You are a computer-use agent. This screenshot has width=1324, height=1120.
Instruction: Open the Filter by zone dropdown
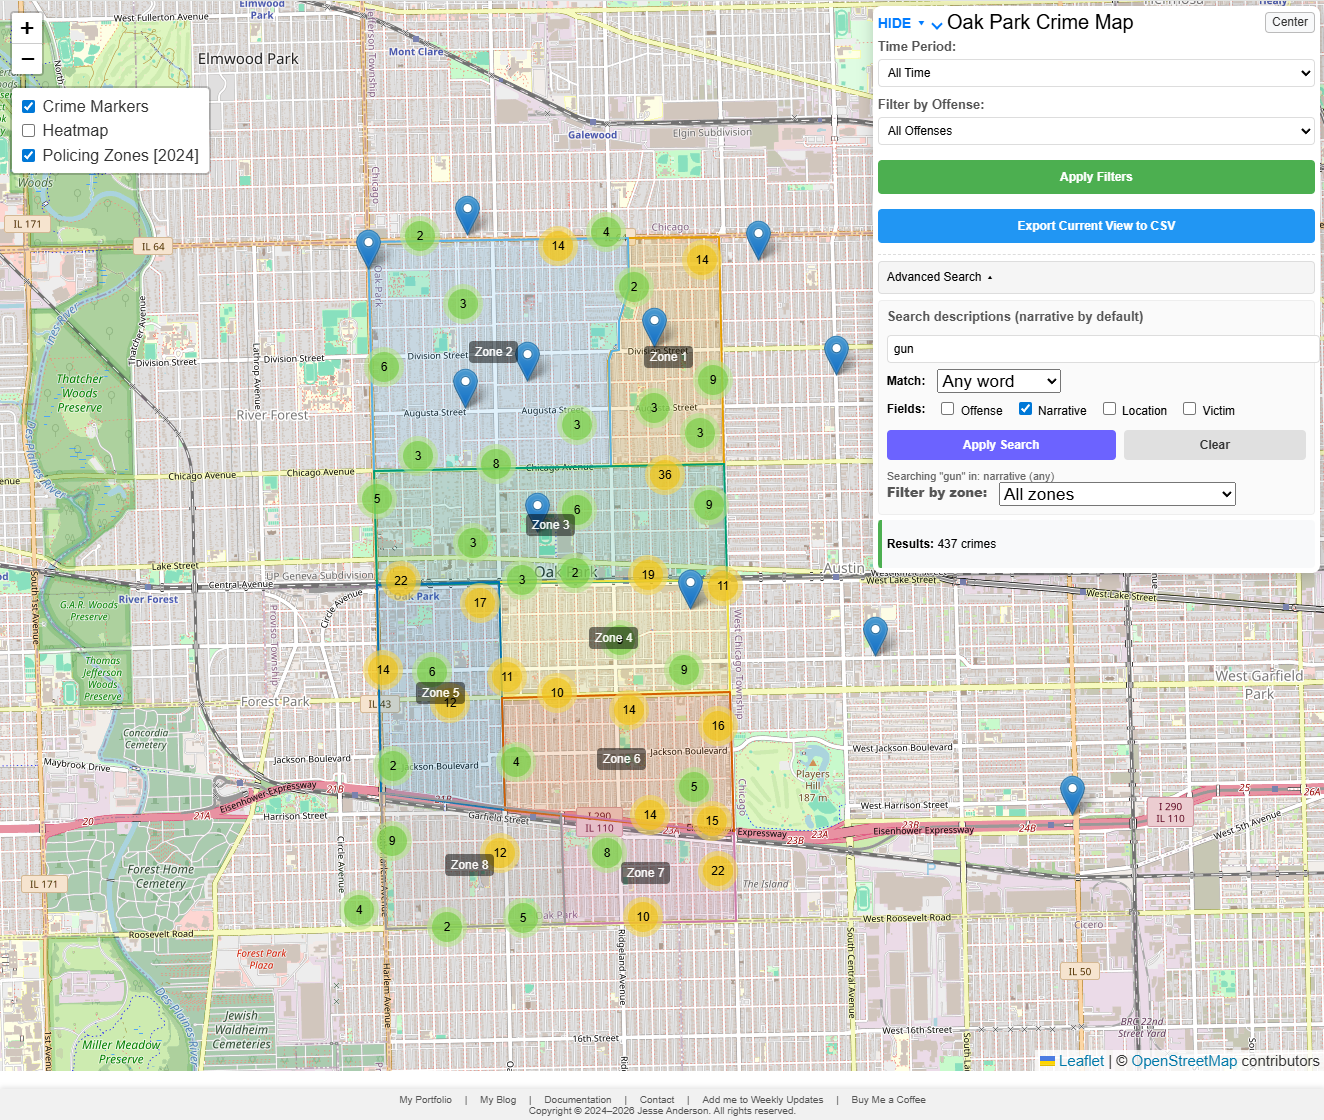tap(1116, 494)
